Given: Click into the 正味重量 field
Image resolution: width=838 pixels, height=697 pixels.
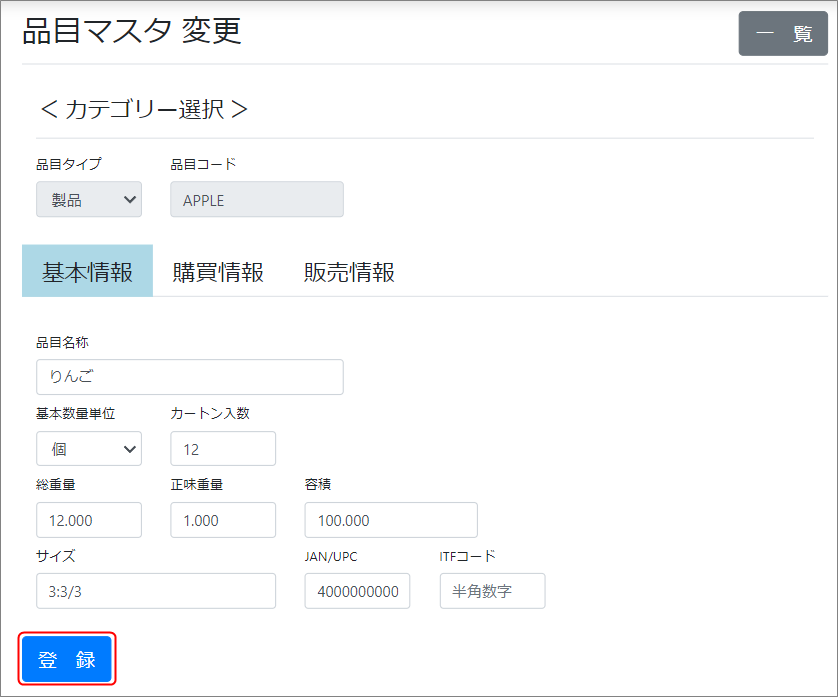Looking at the screenshot, I should (223, 520).
